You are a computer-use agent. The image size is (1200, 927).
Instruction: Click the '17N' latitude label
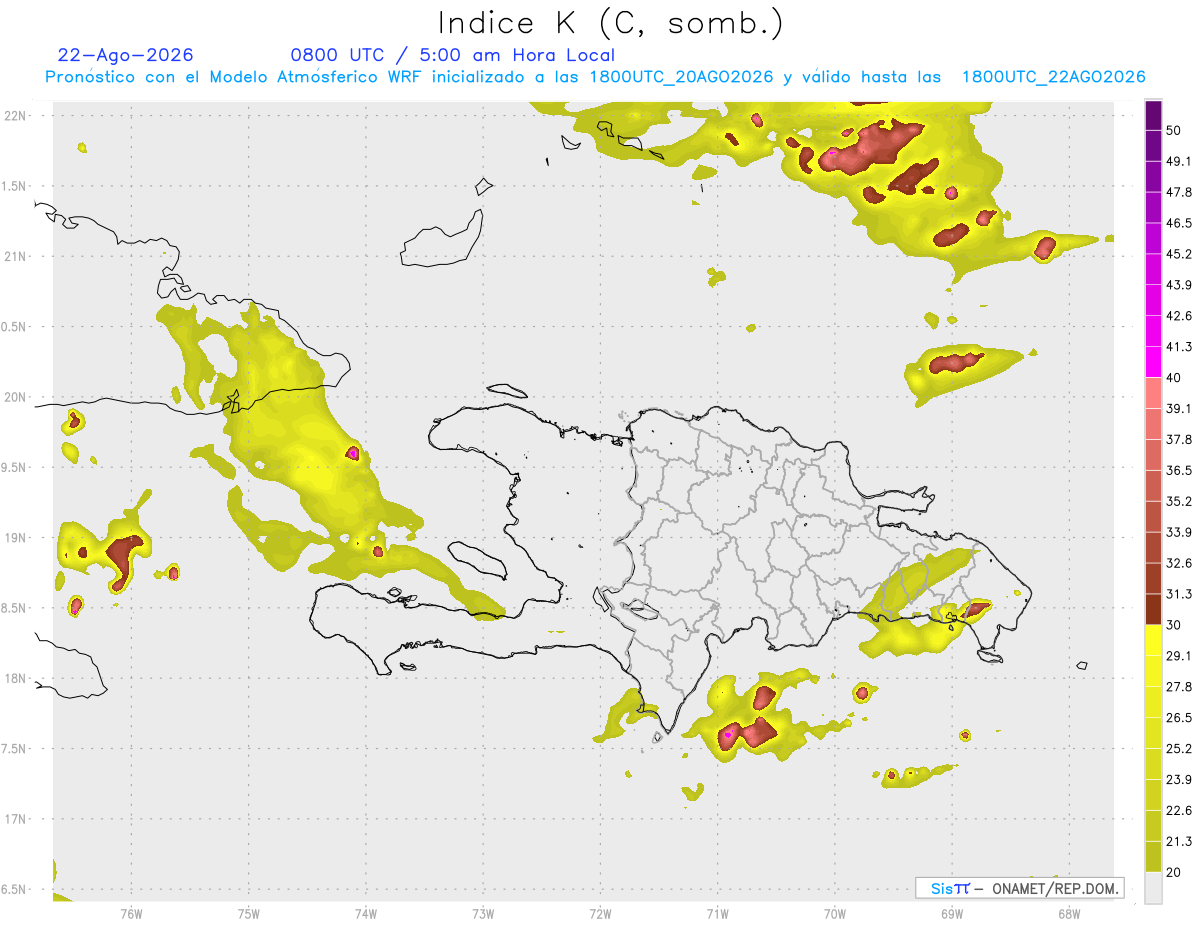pyautogui.click(x=15, y=819)
